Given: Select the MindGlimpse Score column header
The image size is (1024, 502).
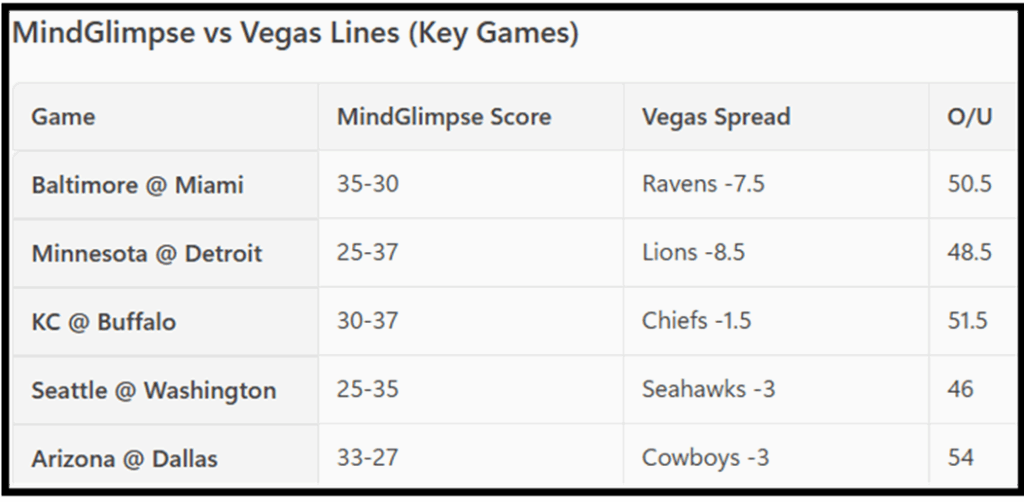Looking at the screenshot, I should (x=443, y=117).
